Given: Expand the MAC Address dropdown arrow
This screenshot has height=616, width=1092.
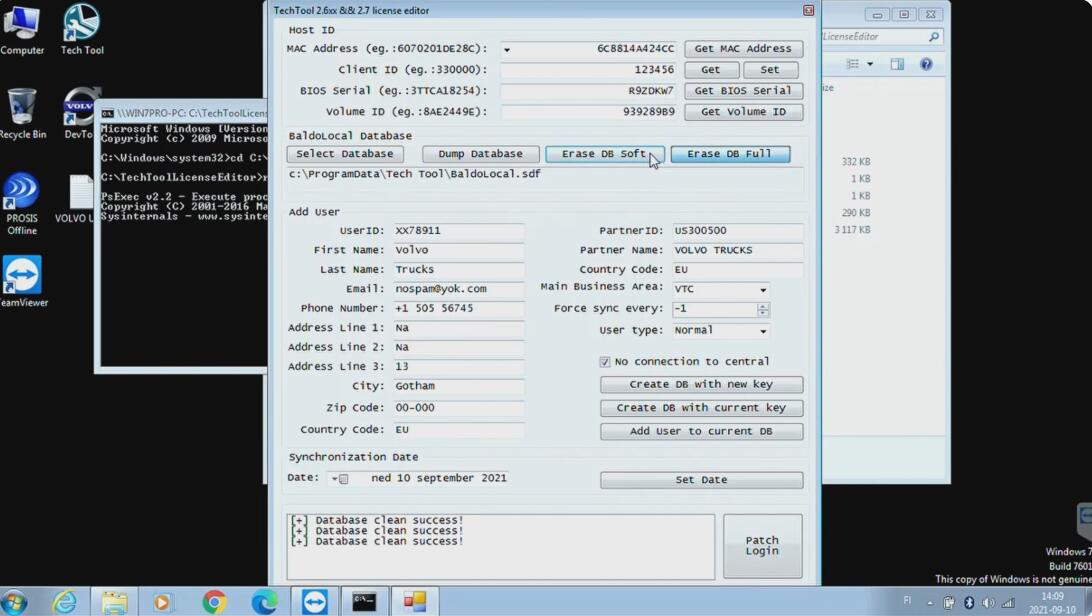Looking at the screenshot, I should coord(507,48).
